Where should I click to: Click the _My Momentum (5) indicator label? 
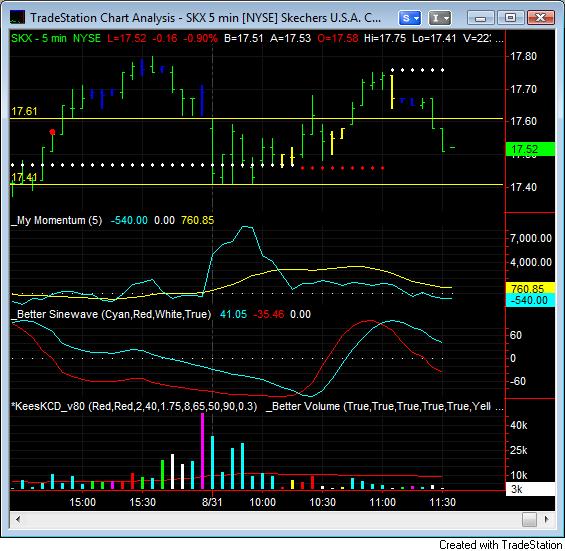57,220
